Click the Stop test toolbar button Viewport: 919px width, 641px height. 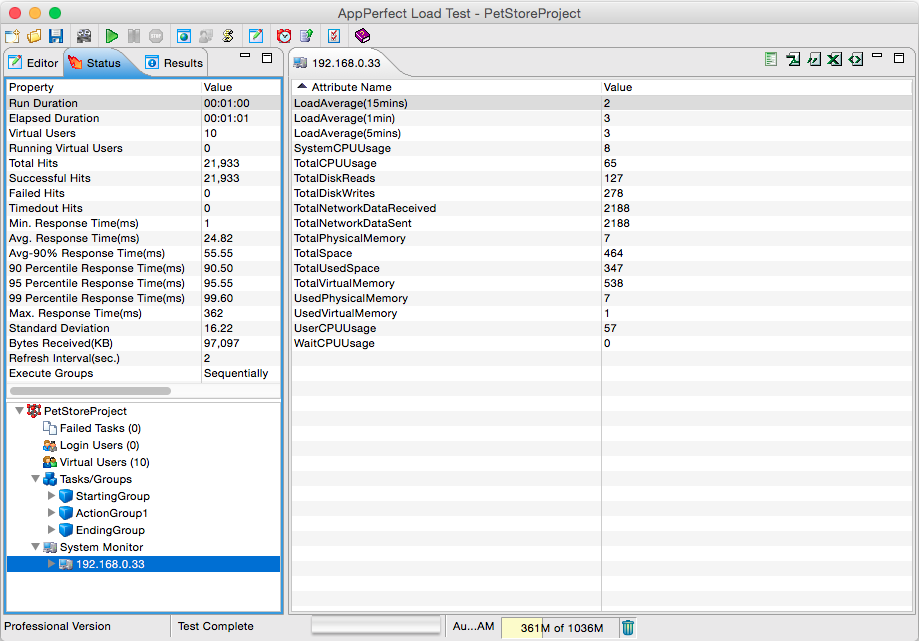pos(156,36)
